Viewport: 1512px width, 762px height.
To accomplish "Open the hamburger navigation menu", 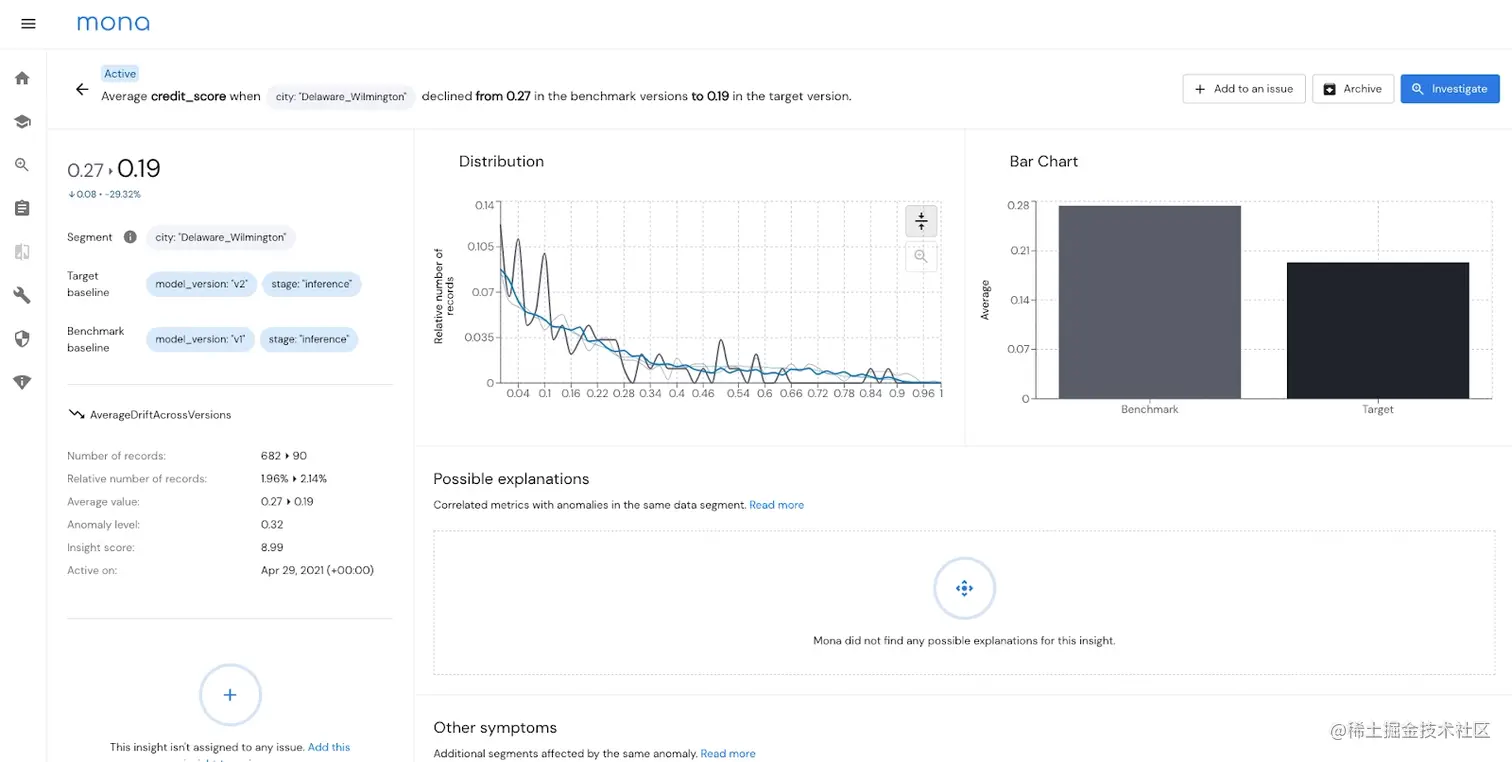I will point(28,24).
